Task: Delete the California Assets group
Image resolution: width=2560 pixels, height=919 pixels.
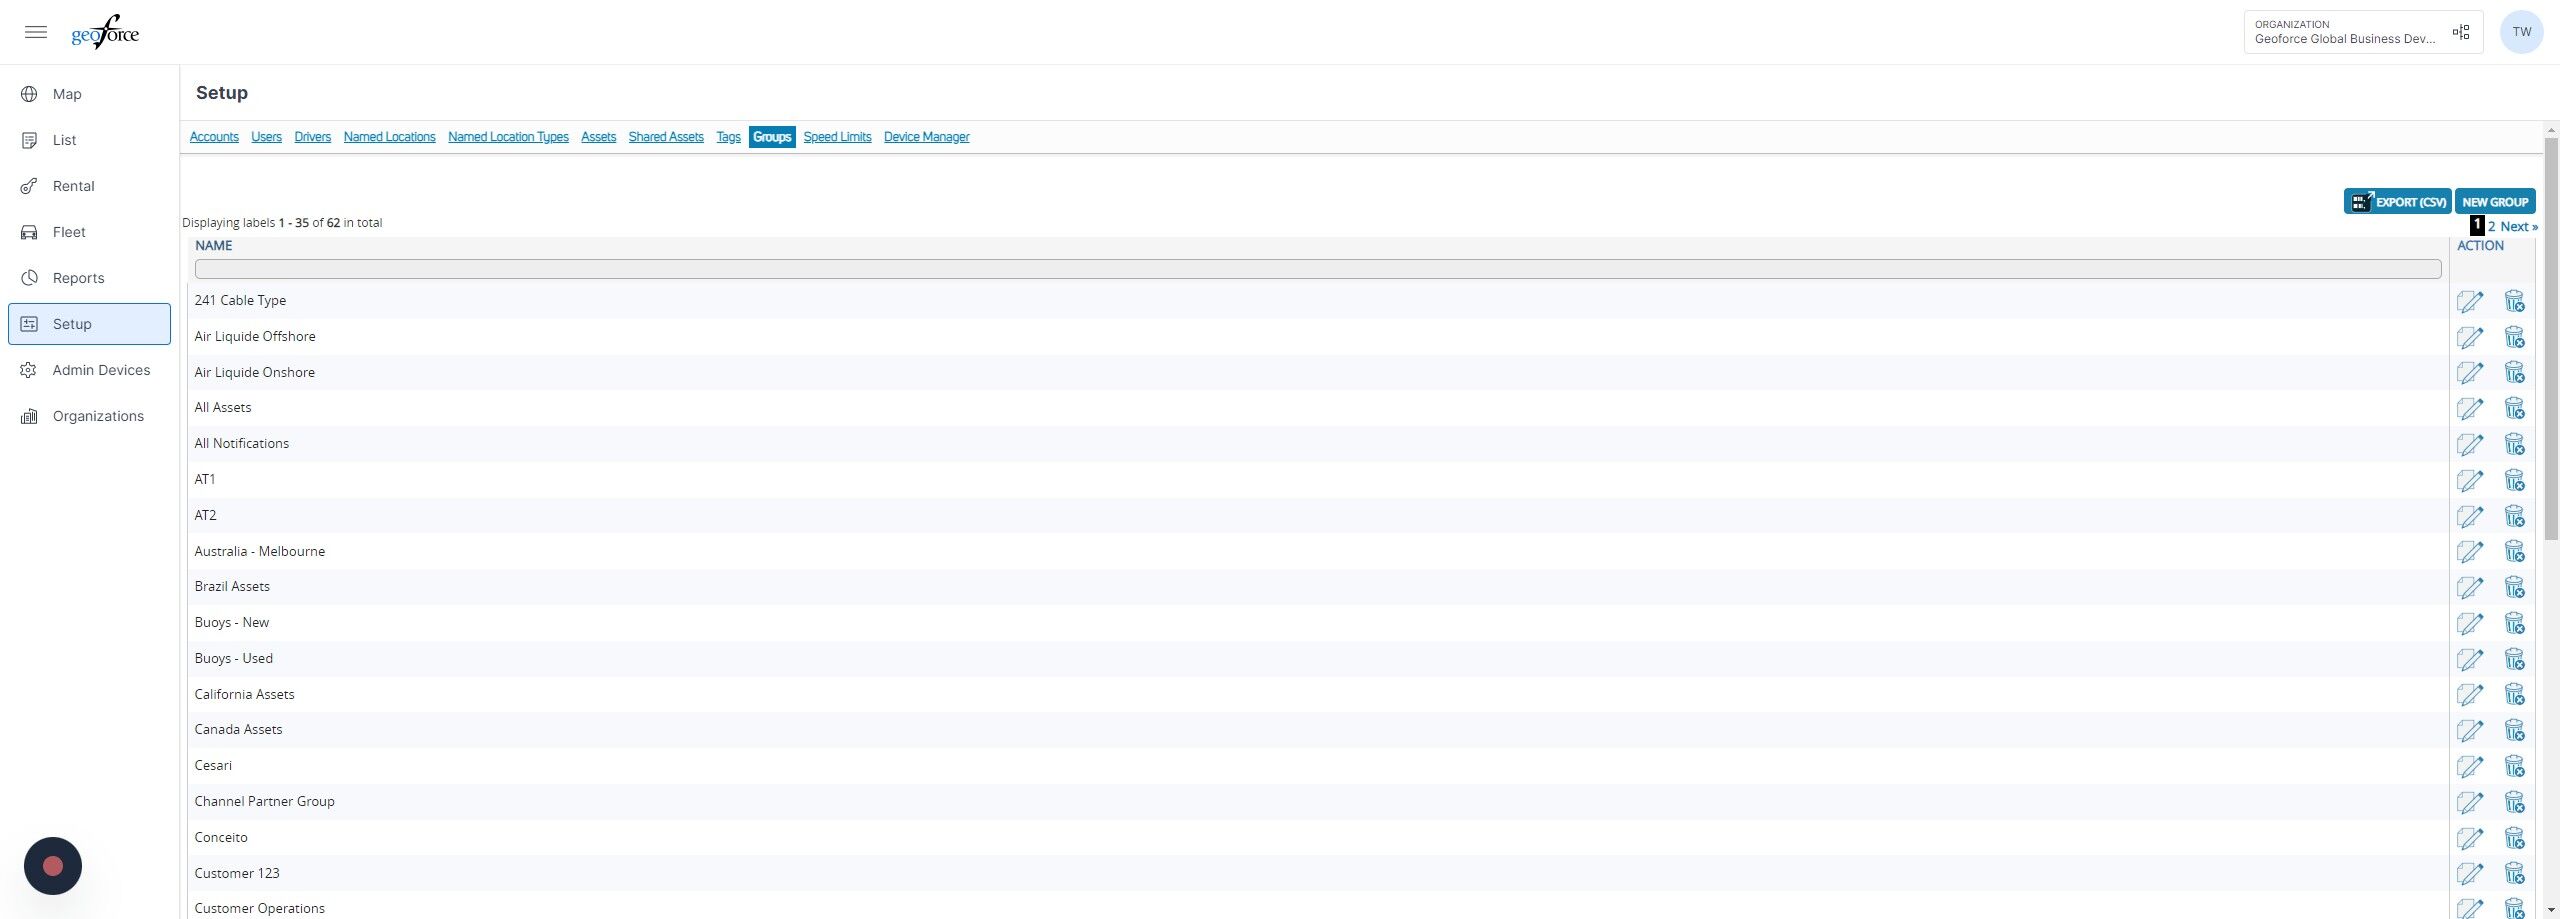Action: pos(2514,695)
